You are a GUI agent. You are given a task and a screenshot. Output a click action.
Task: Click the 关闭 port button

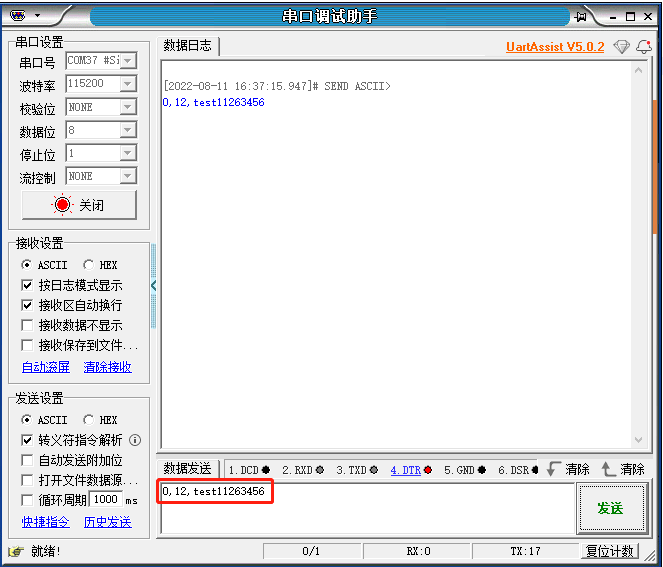click(79, 205)
